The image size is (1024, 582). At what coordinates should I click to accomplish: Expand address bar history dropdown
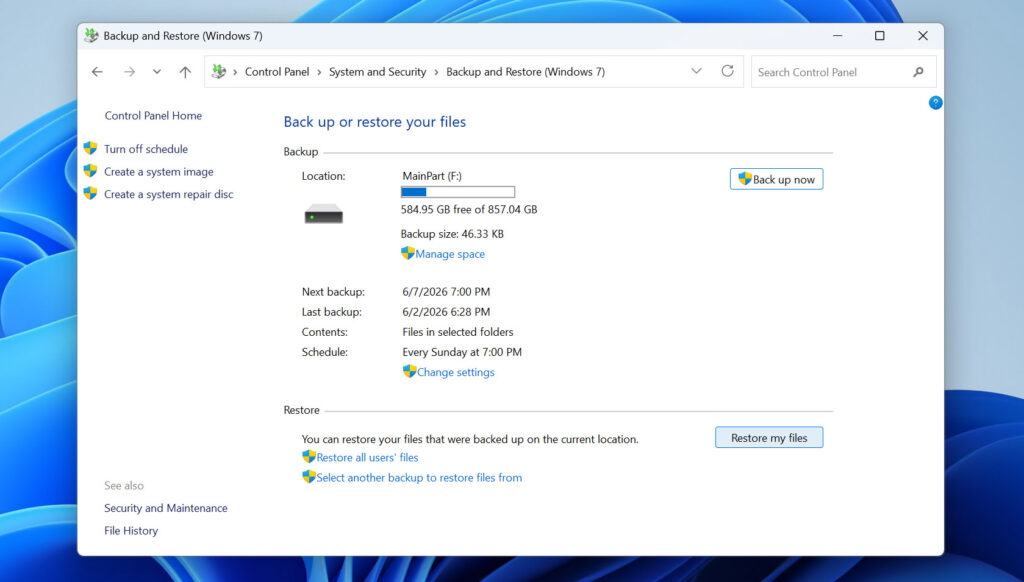tap(696, 71)
